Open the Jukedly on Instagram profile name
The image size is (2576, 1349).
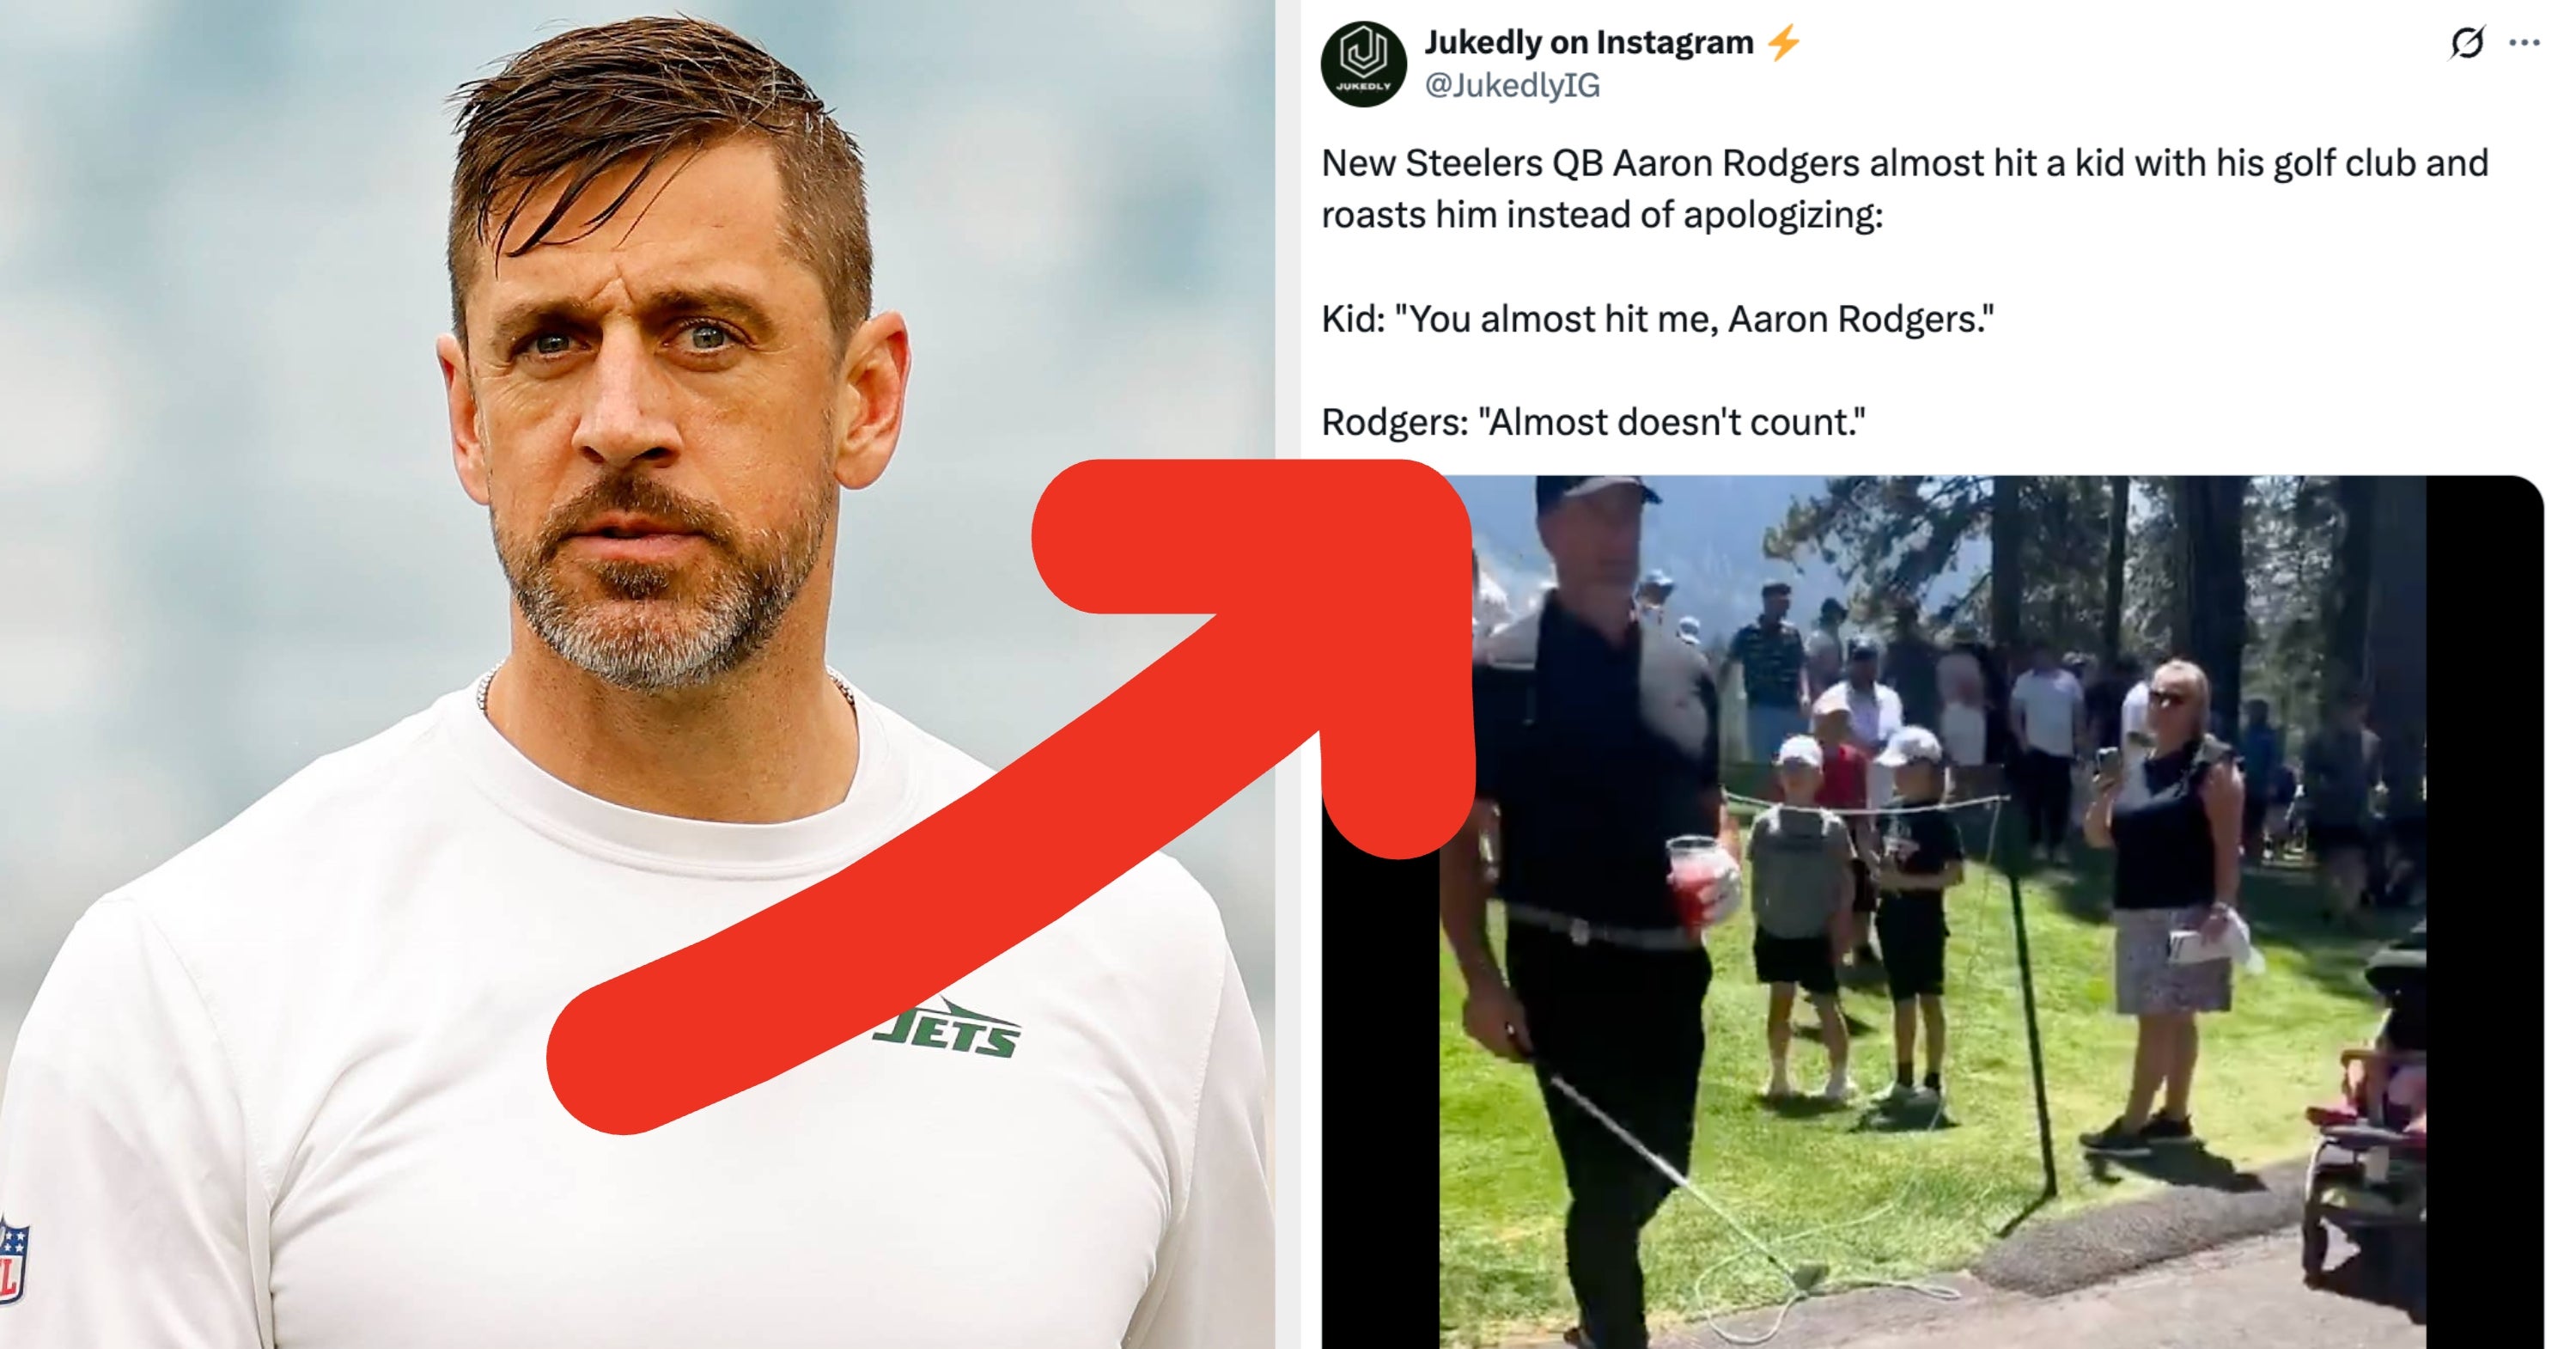click(1589, 42)
